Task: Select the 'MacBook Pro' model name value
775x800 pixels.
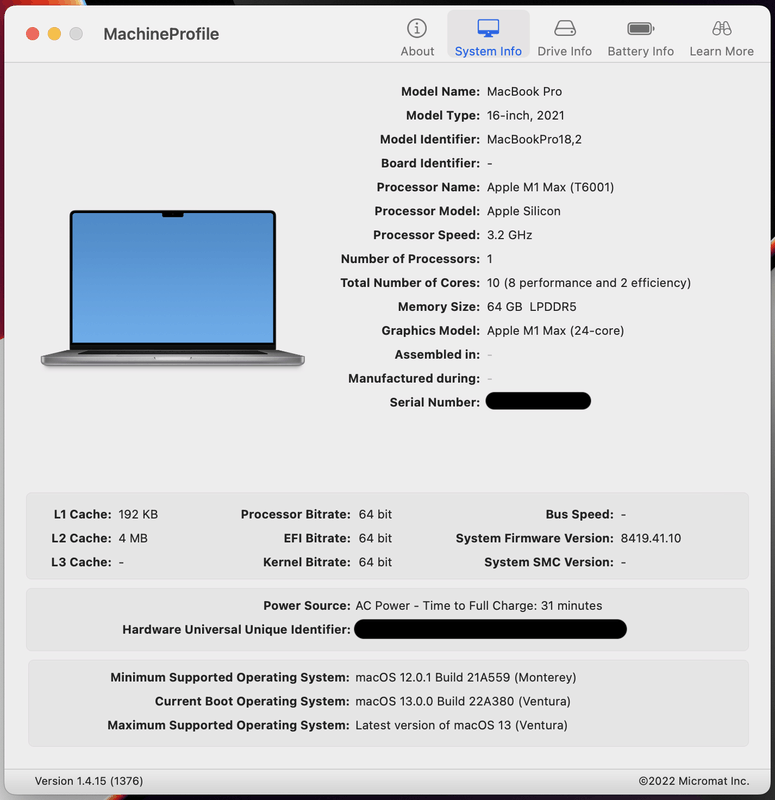Action: [524, 91]
